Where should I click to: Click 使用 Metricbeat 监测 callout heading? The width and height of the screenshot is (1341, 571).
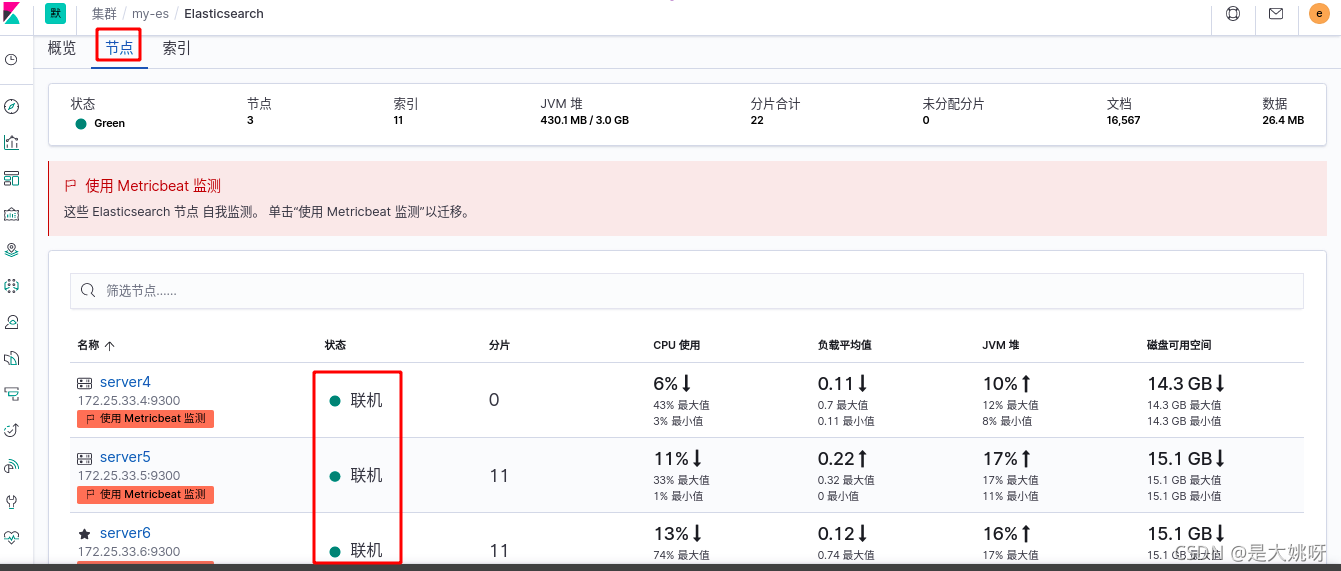coord(153,186)
